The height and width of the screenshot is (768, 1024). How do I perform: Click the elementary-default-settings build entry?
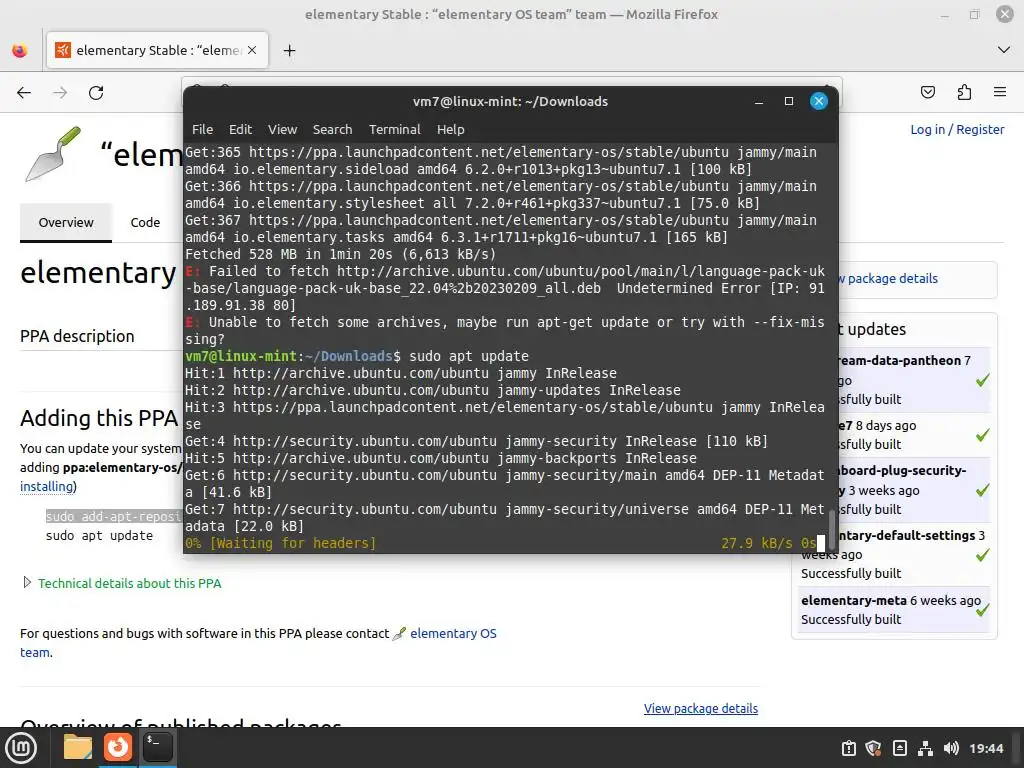908,536
